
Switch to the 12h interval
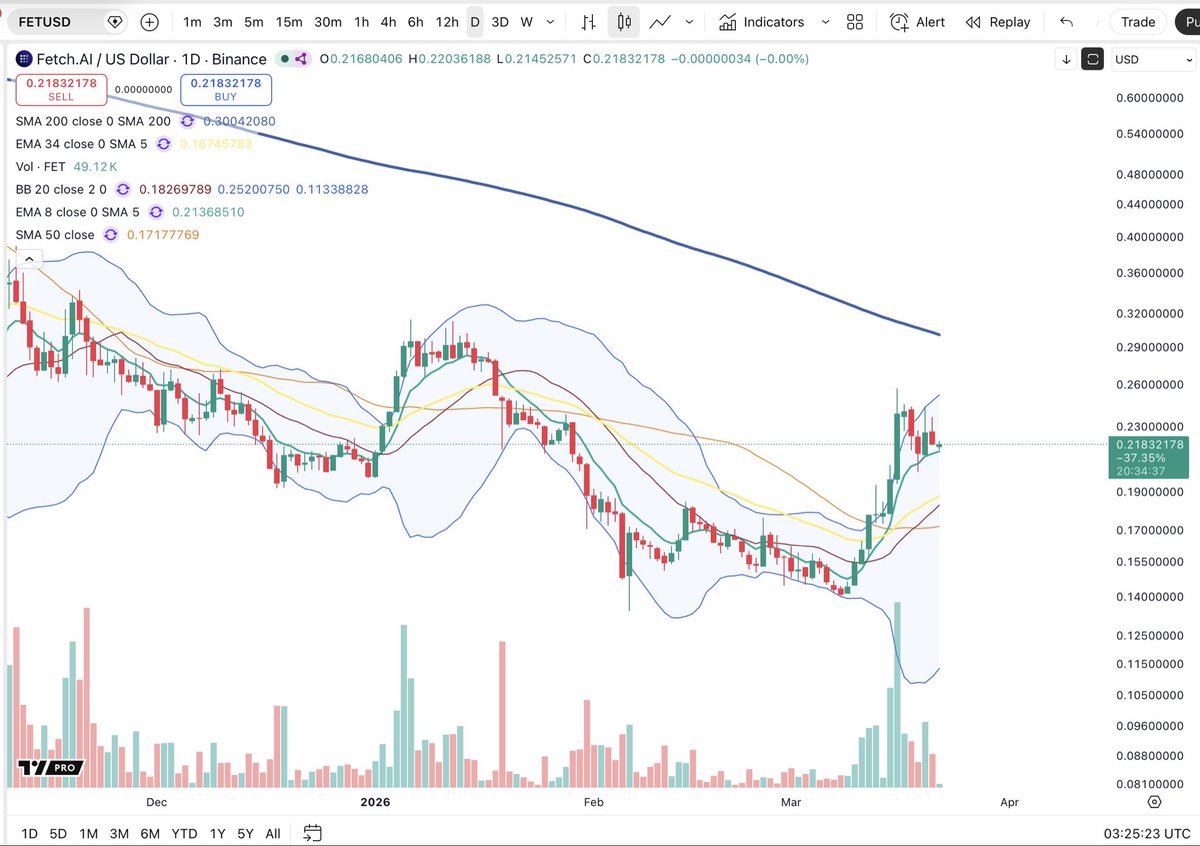point(448,22)
